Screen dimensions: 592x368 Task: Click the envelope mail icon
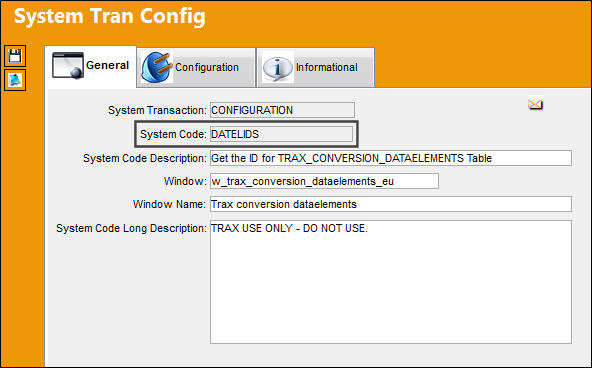535,104
